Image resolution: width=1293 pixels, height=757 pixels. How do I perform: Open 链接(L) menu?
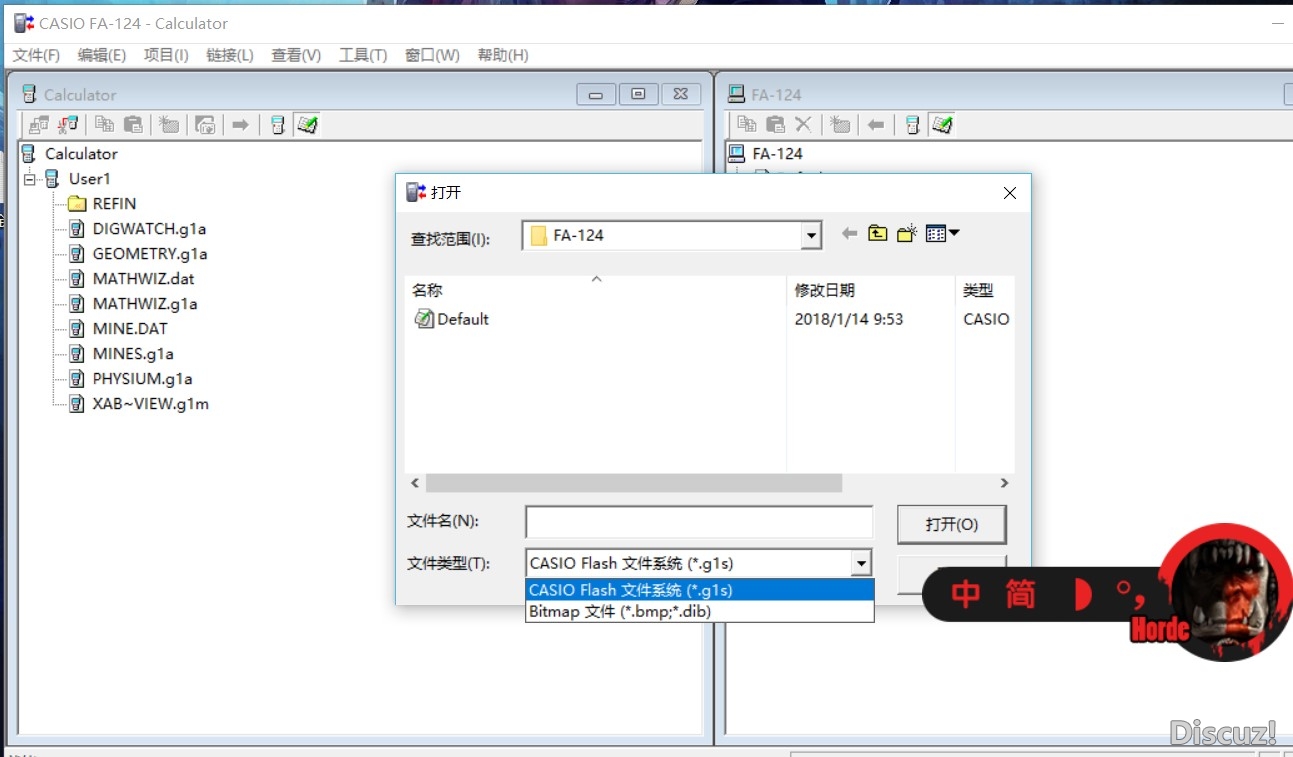point(230,55)
